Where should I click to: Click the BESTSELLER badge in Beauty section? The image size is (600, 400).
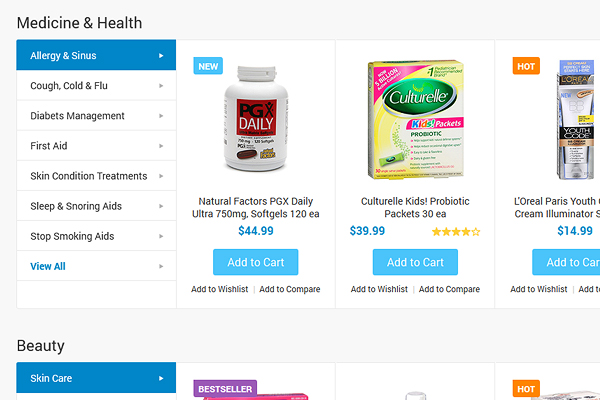225,388
